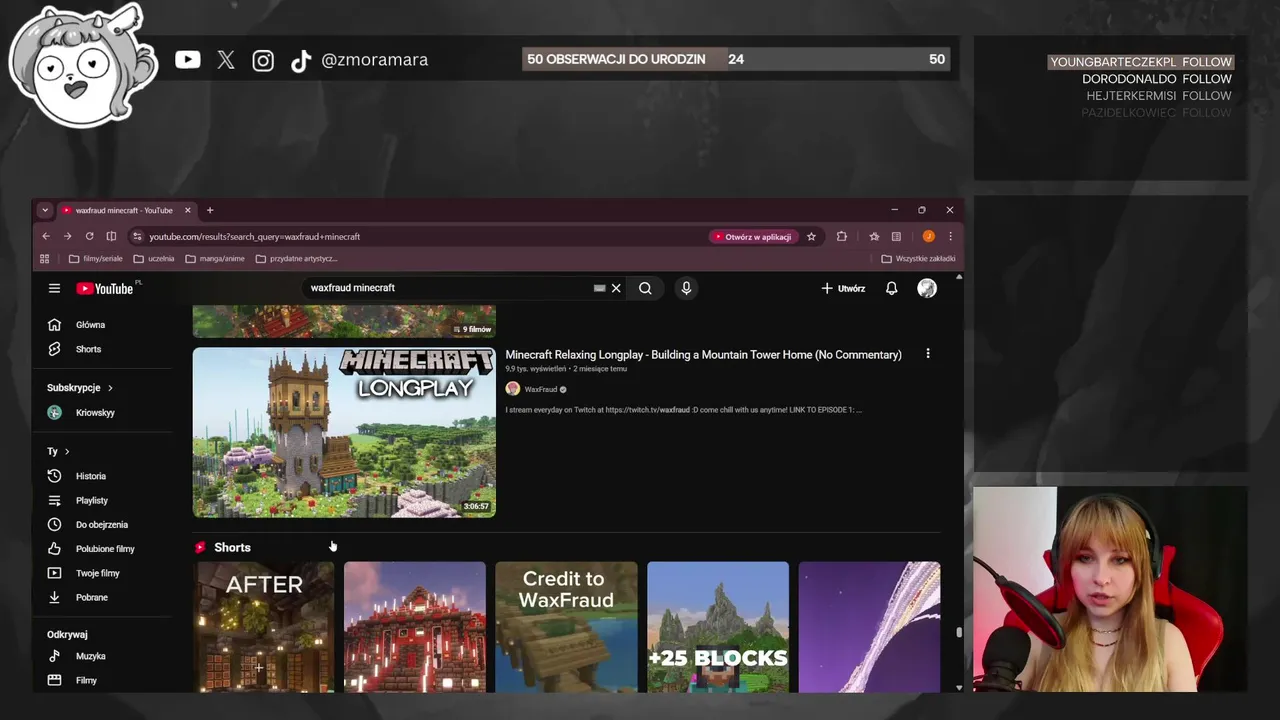Click the stream overlay YouTube icon
The height and width of the screenshot is (720, 1280).
click(187, 60)
